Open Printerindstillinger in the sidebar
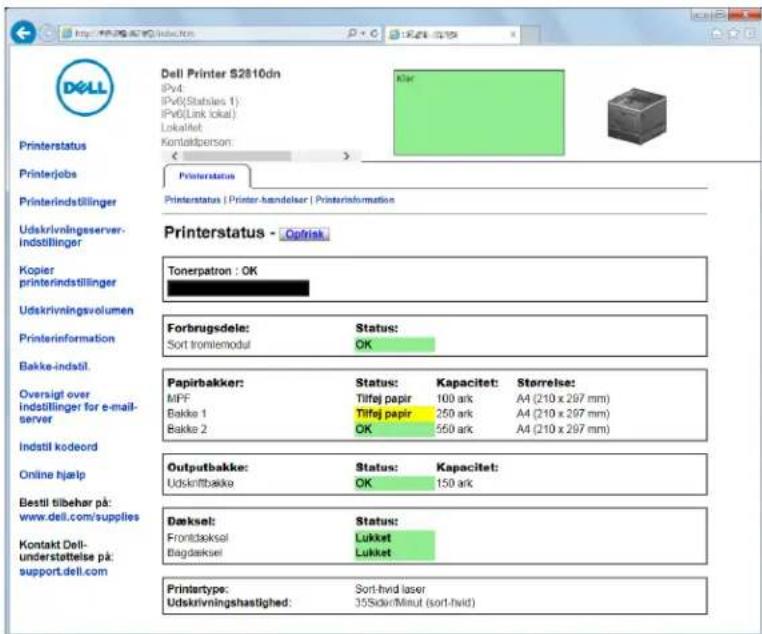Viewport: 762px width, 634px height. 68,202
